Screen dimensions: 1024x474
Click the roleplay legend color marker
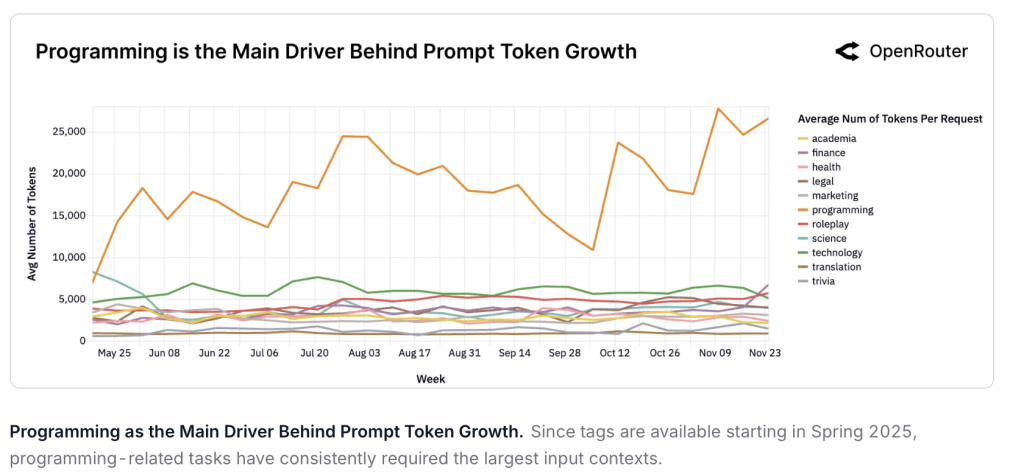pyautogui.click(x=803, y=225)
